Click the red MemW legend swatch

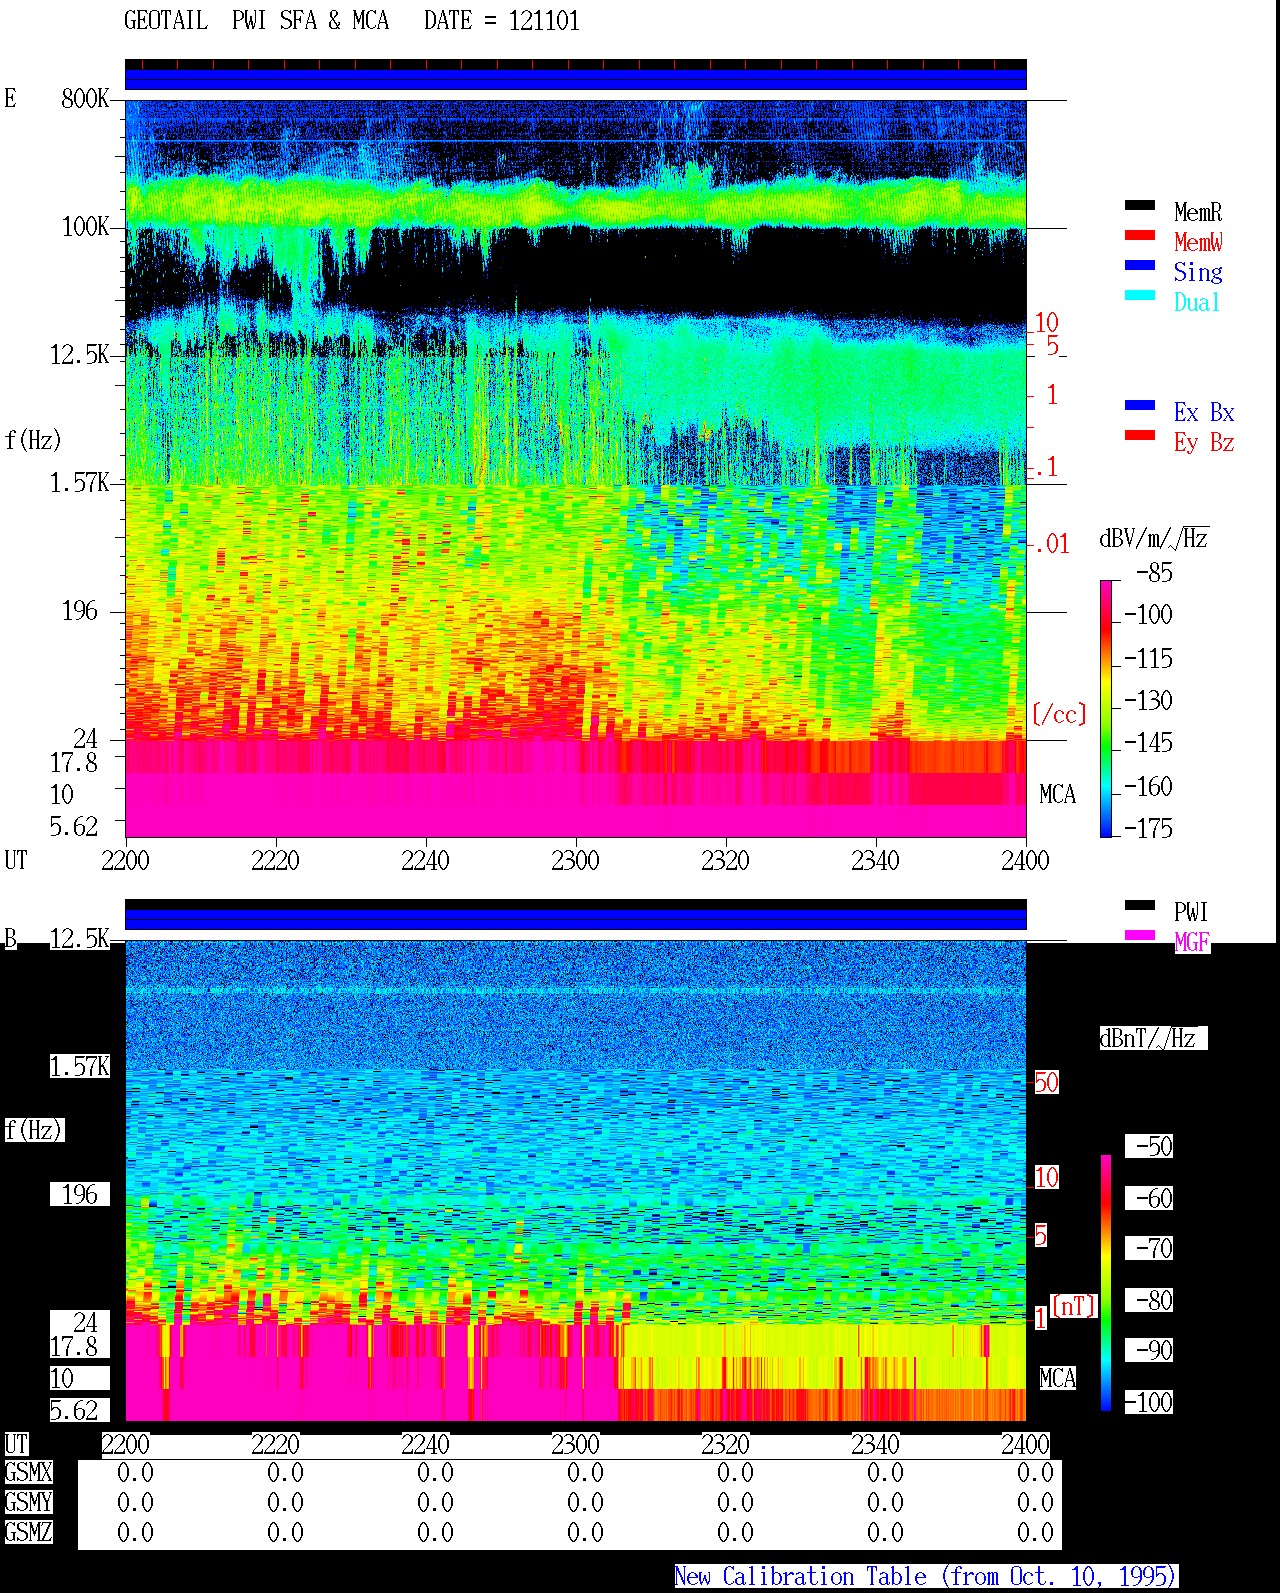1140,235
